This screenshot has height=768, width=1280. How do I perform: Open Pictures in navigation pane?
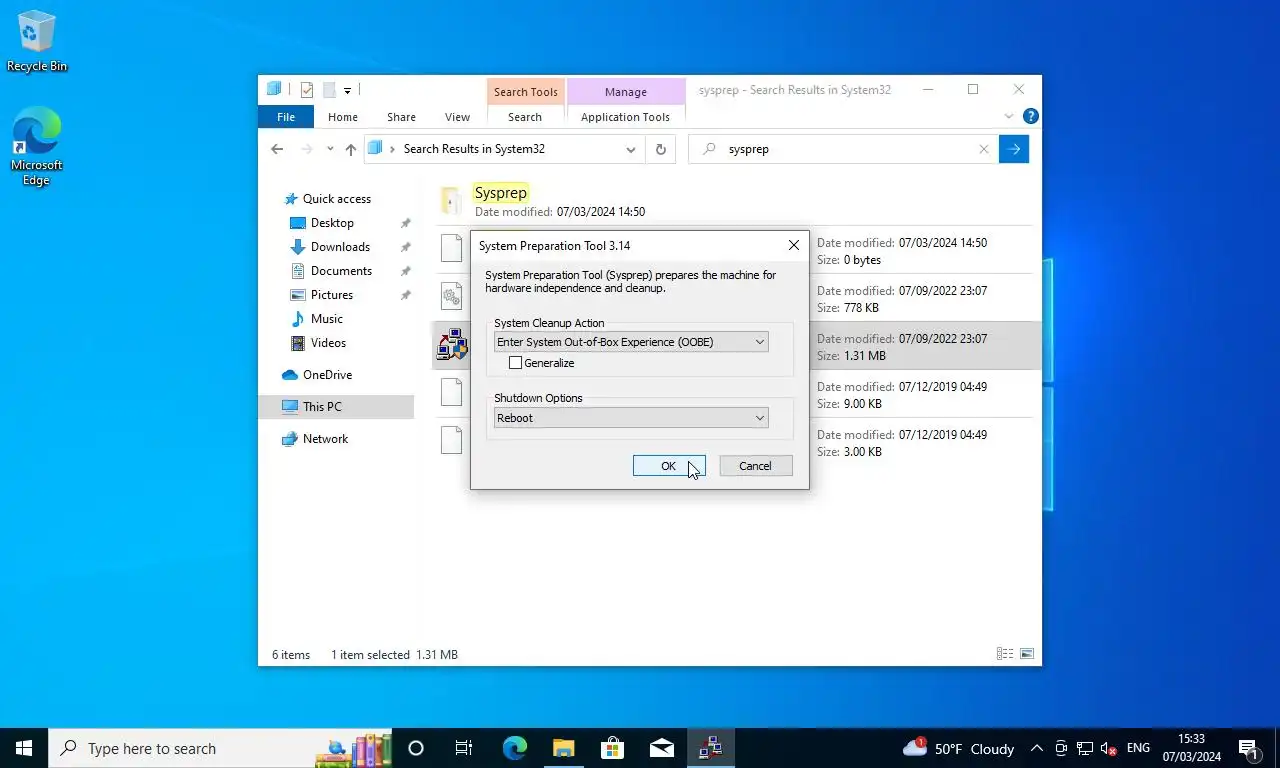(x=332, y=295)
